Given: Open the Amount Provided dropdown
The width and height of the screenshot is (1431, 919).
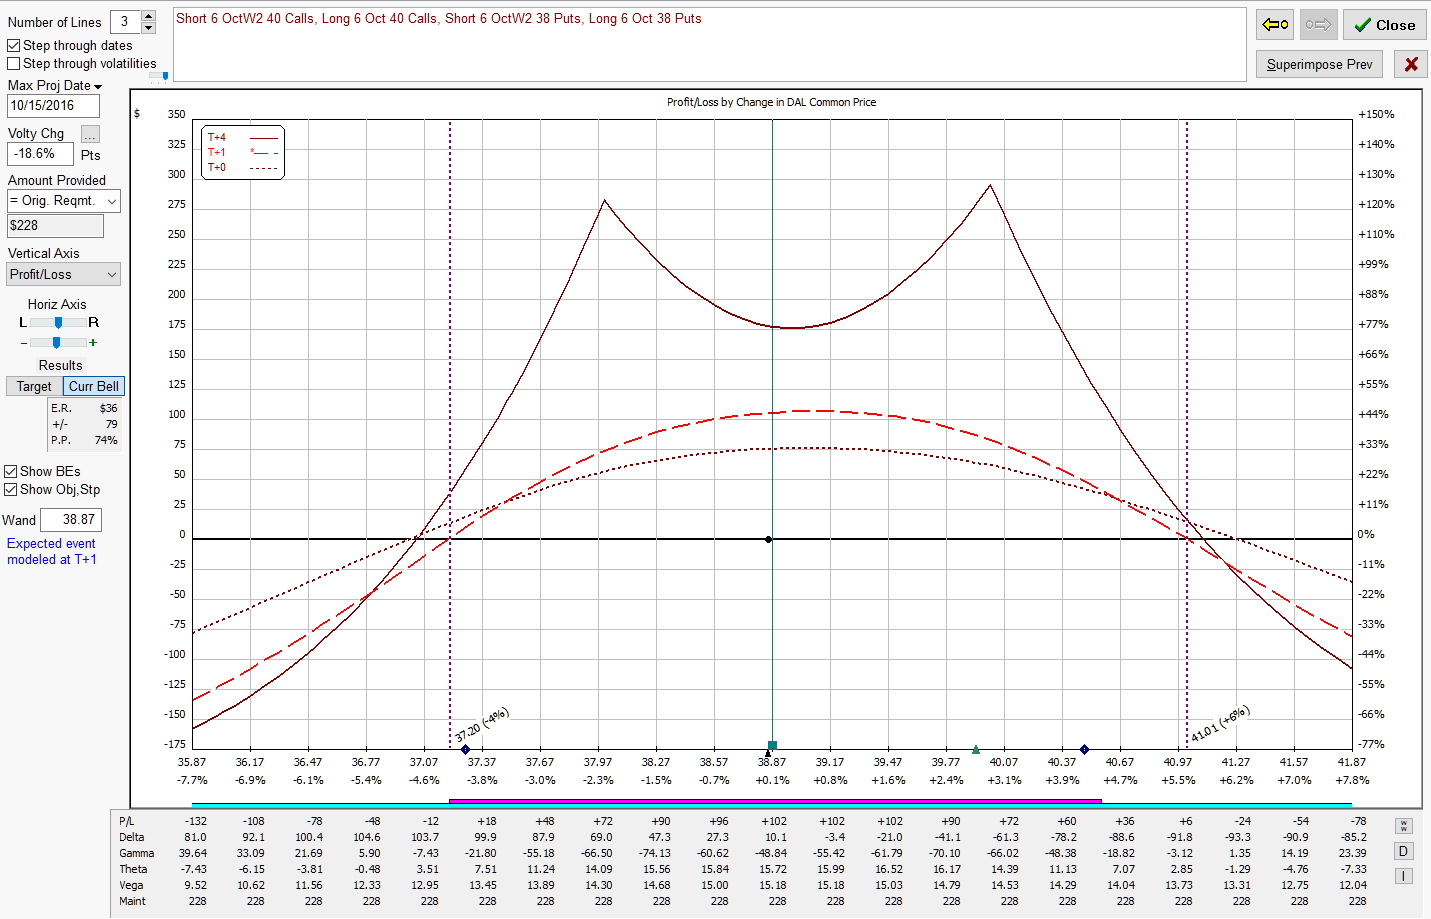Looking at the screenshot, I should (x=111, y=201).
